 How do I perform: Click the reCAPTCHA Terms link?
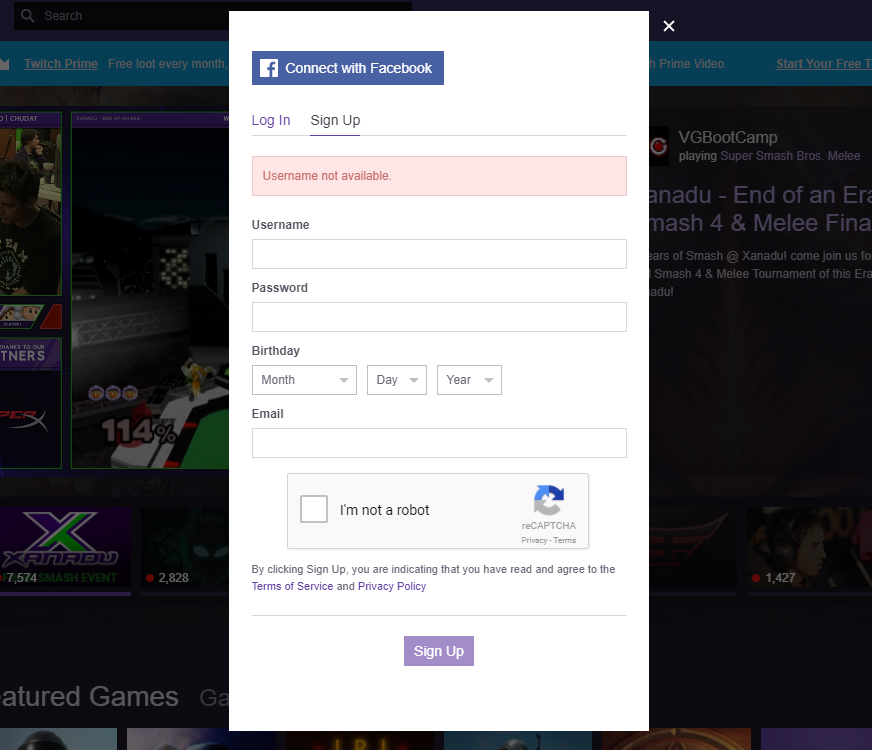[564, 540]
